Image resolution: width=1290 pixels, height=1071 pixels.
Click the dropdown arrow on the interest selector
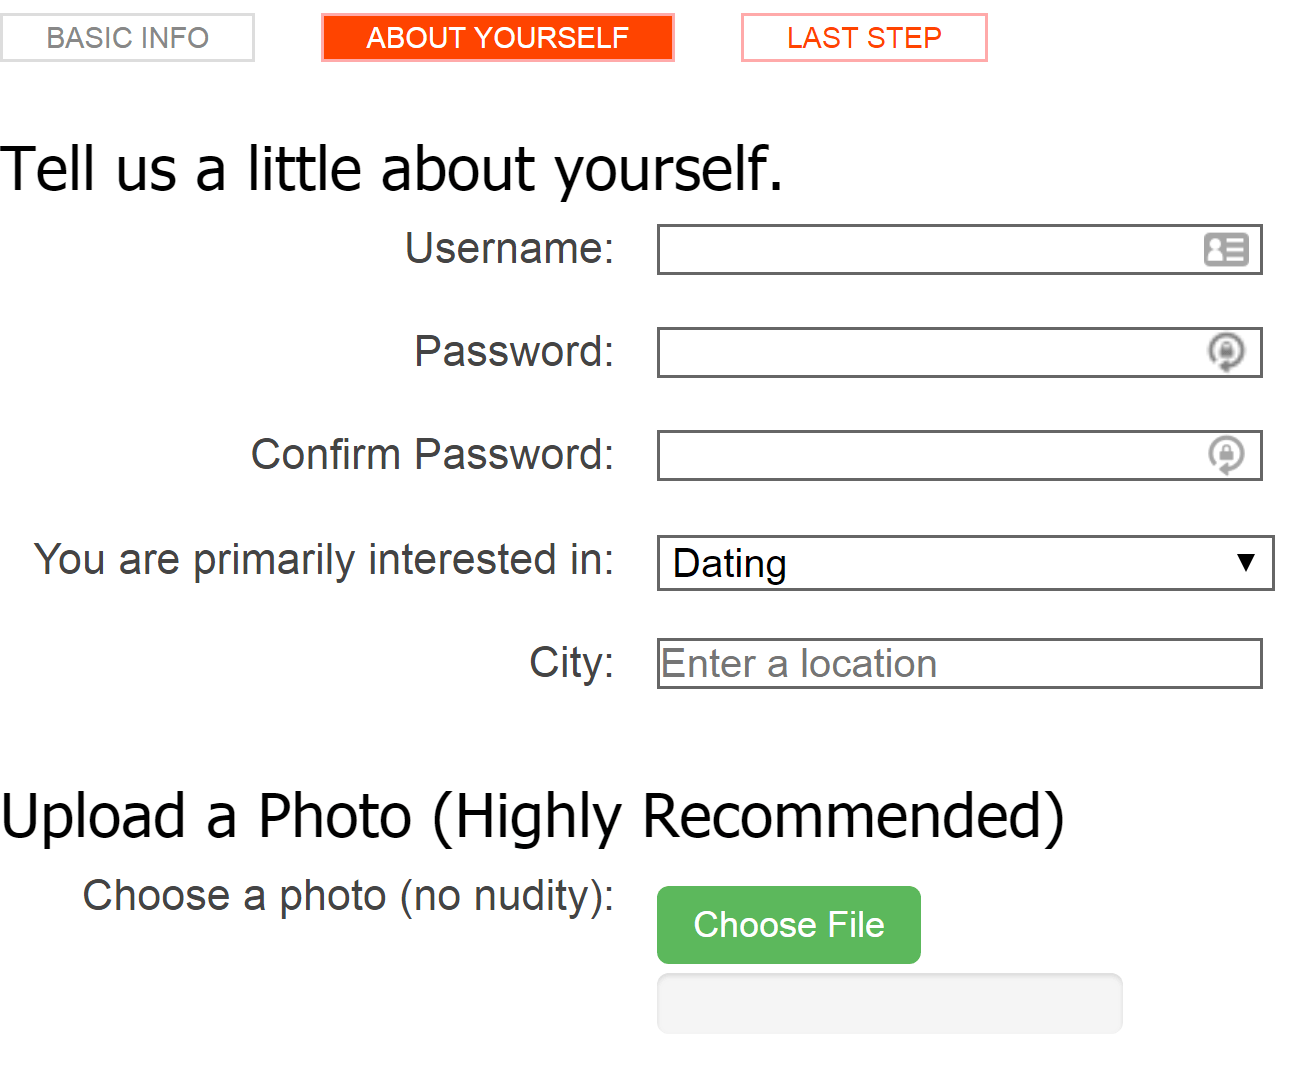coord(1245,563)
